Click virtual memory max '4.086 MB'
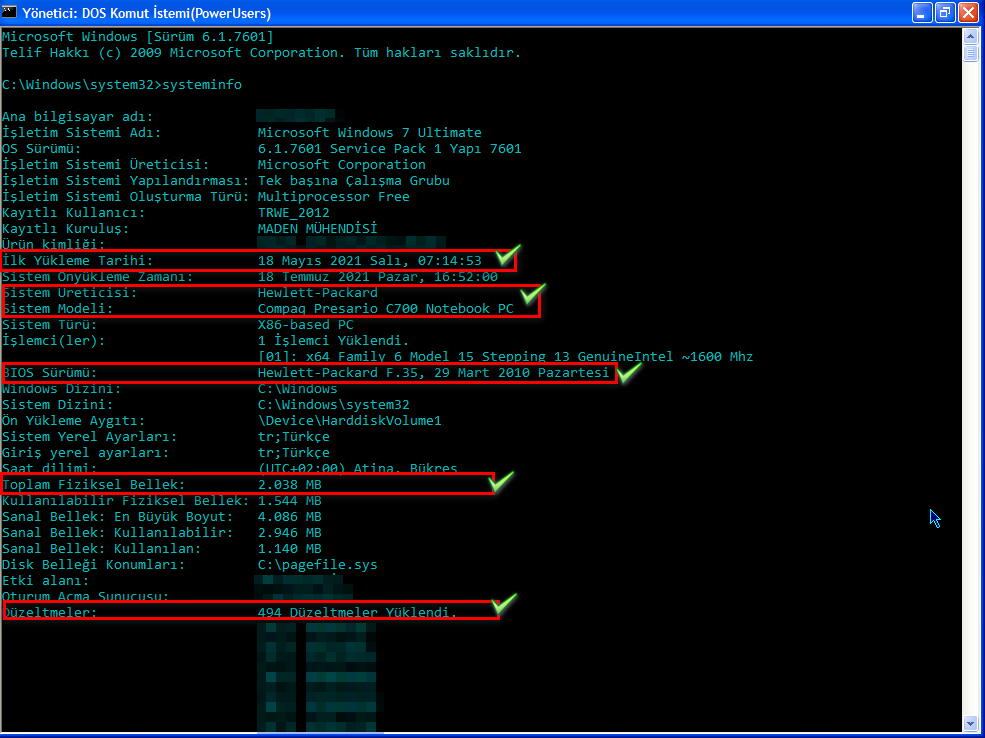This screenshot has width=985, height=738. [x=290, y=517]
